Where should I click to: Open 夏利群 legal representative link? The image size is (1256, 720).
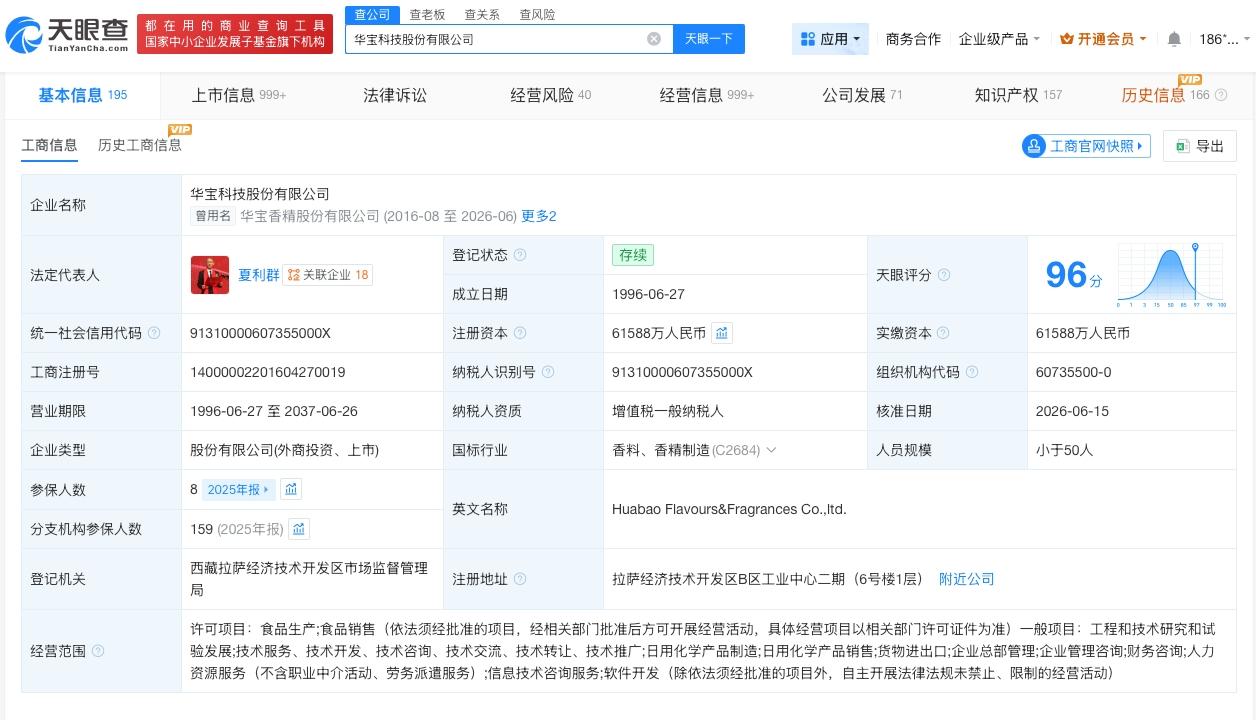click(258, 275)
